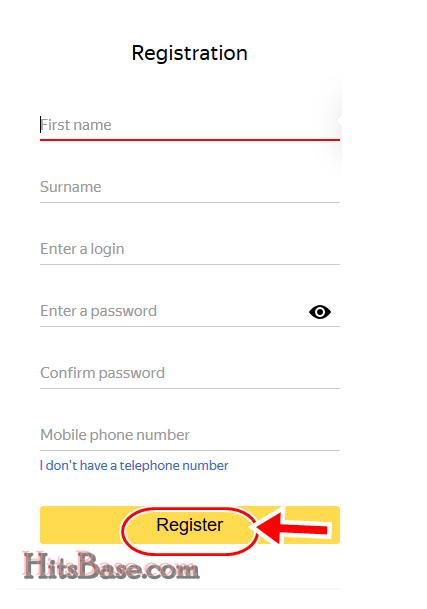Click the 'Enter a login' placeholder text
427x609 pixels.
[x=82, y=249]
